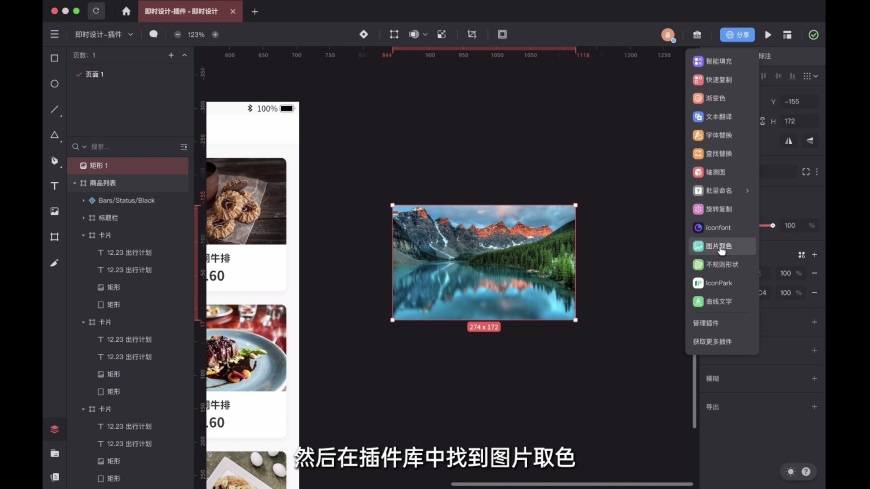Click the height field 172
This screenshot has width=870, height=489.
tap(798, 121)
